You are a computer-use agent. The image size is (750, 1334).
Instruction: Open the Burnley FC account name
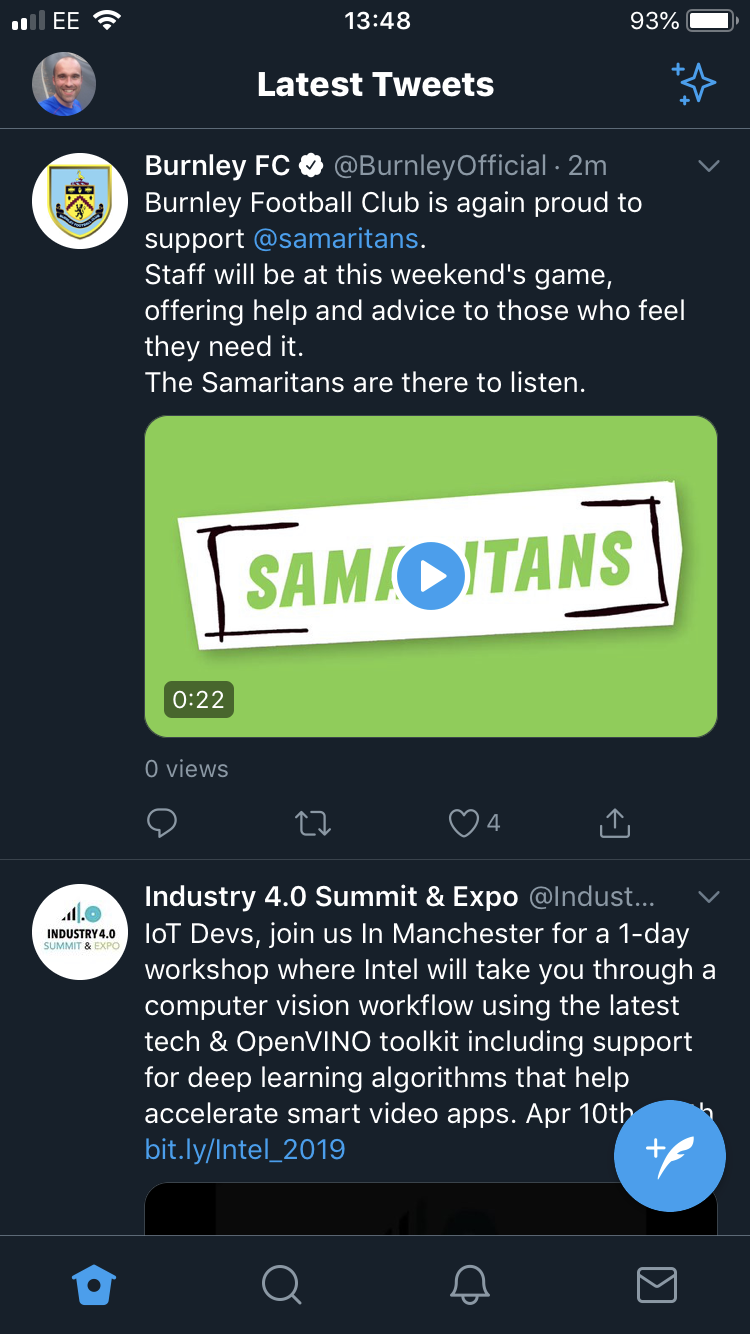217,166
